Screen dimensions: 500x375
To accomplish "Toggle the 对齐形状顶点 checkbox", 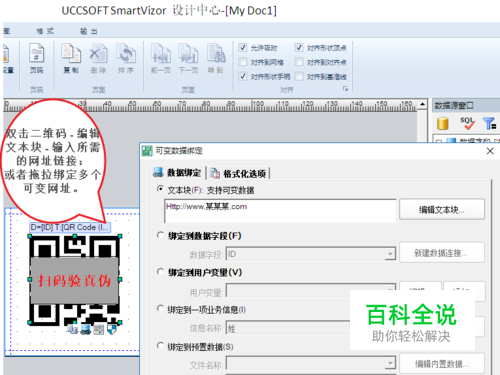I will [299, 48].
